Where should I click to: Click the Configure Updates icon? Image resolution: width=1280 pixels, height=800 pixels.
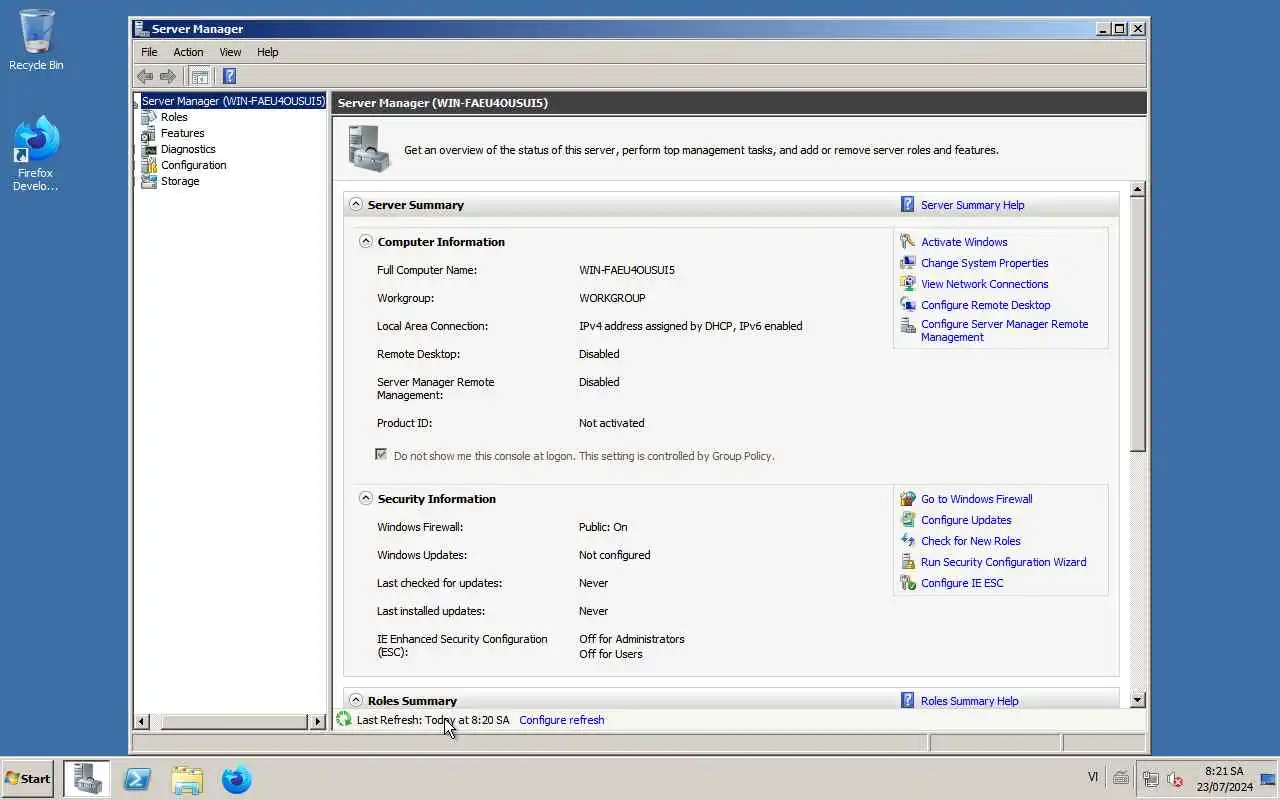click(907, 520)
